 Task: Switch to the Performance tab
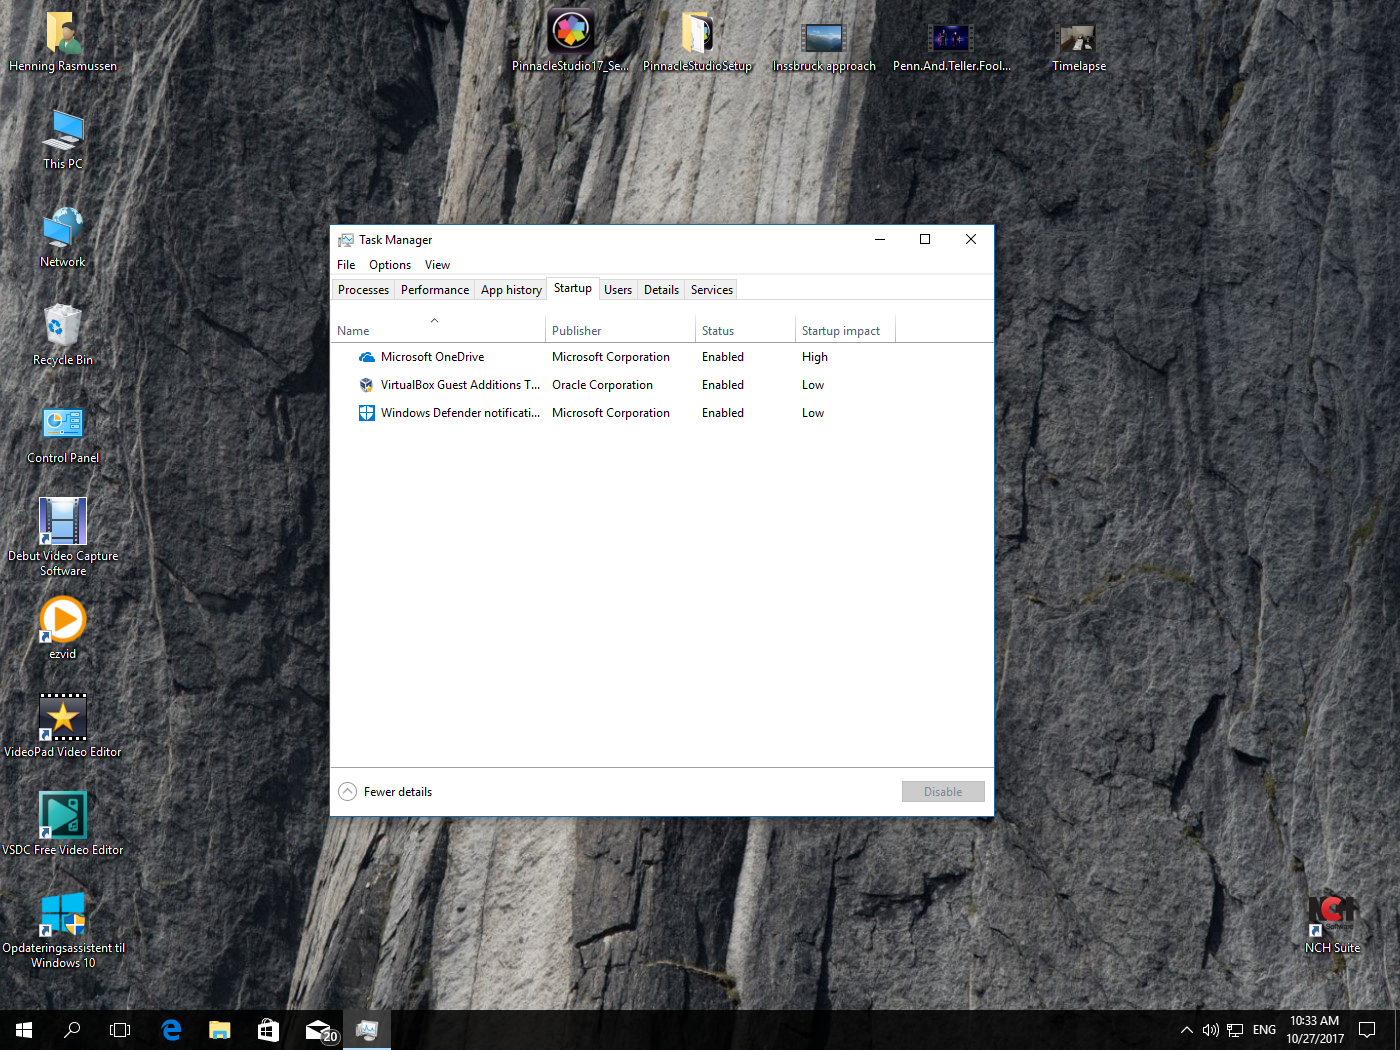(434, 289)
